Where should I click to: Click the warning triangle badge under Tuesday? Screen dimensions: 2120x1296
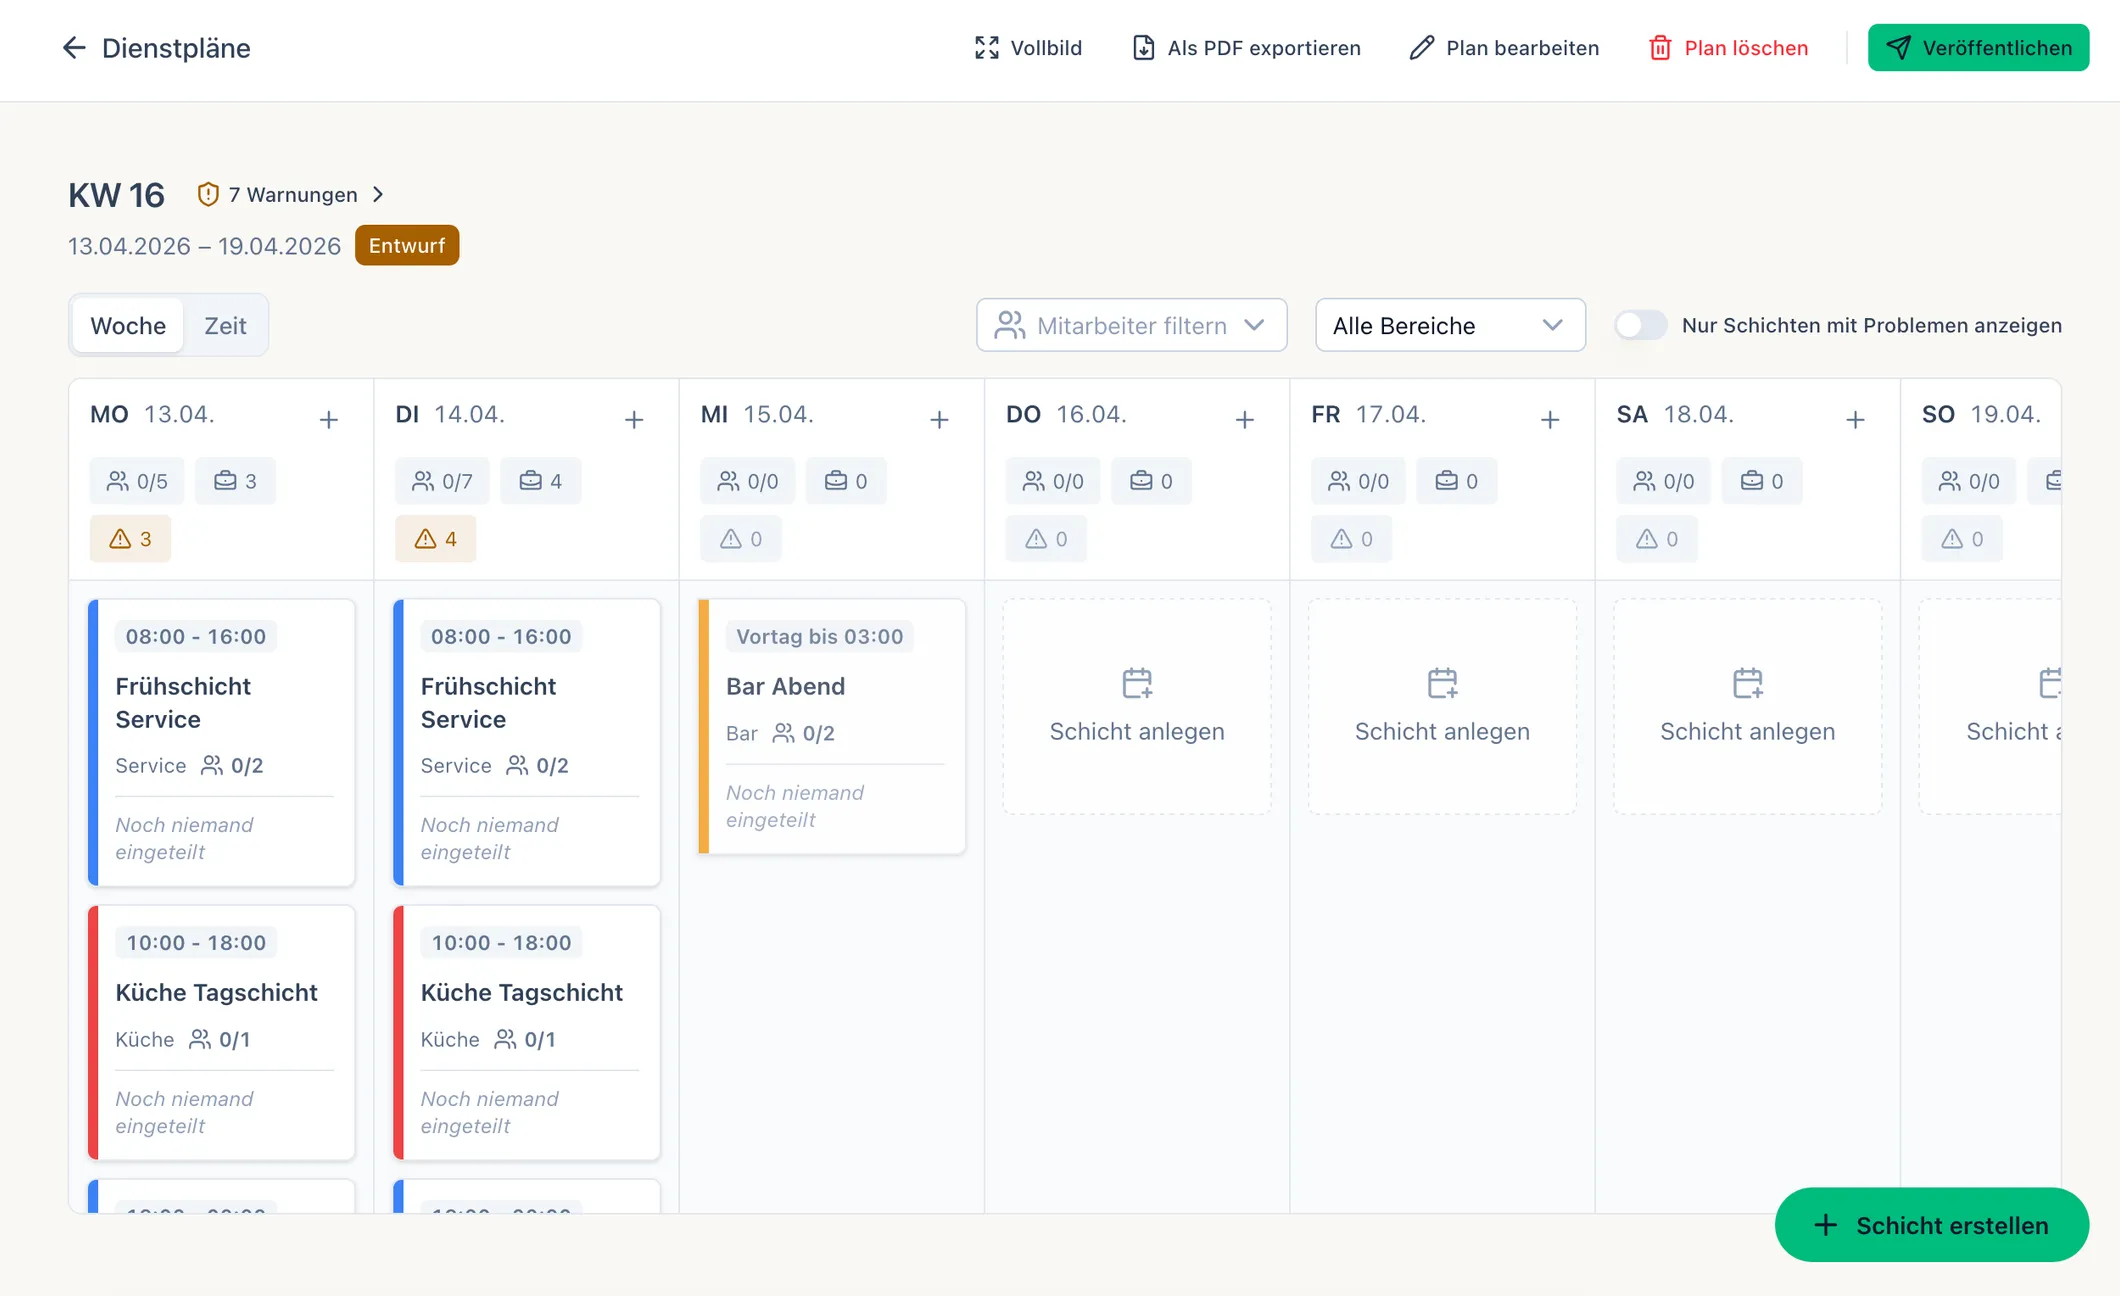pos(436,539)
